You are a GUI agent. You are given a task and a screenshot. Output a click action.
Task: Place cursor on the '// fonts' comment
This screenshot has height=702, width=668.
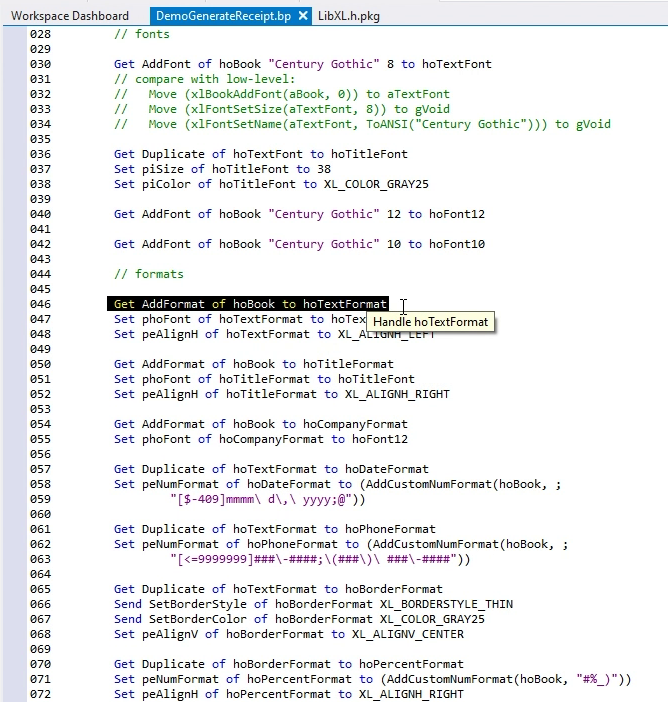tap(141, 34)
